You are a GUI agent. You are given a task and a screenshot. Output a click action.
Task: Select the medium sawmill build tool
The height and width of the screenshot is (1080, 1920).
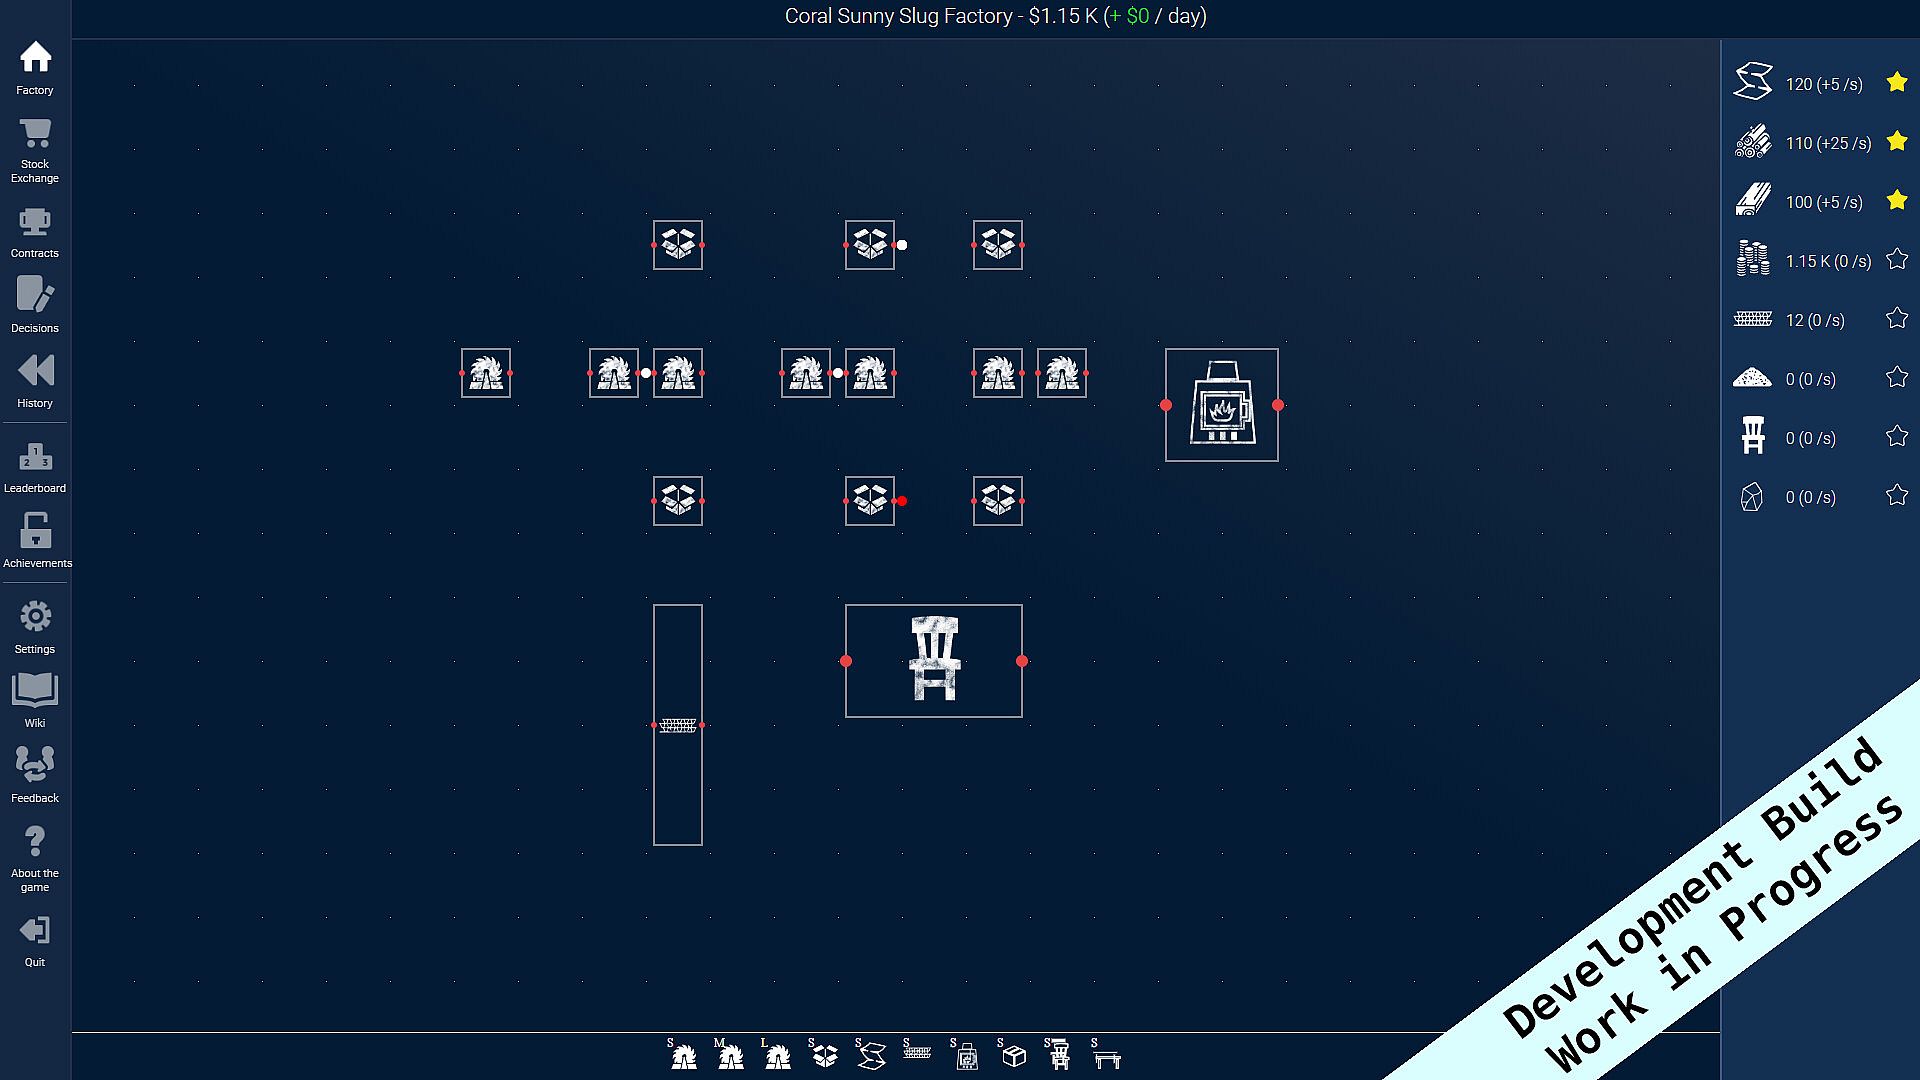730,1055
